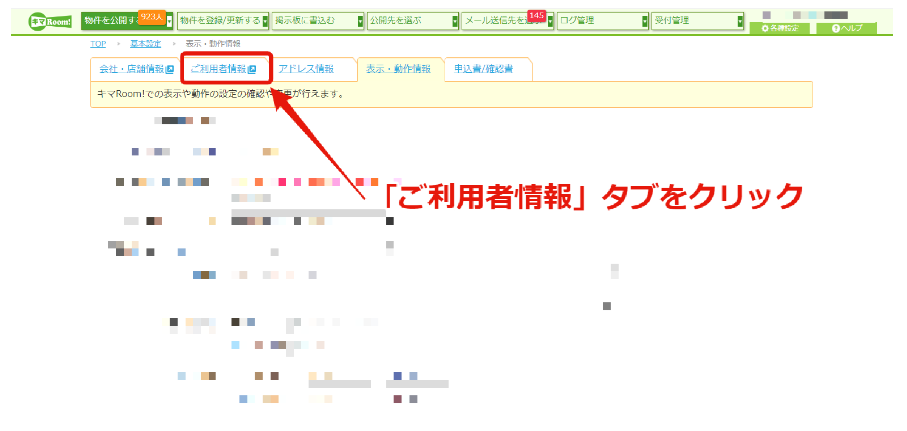Click external-link icon beside ご利用者情報
The image size is (907, 431).
(x=252, y=69)
